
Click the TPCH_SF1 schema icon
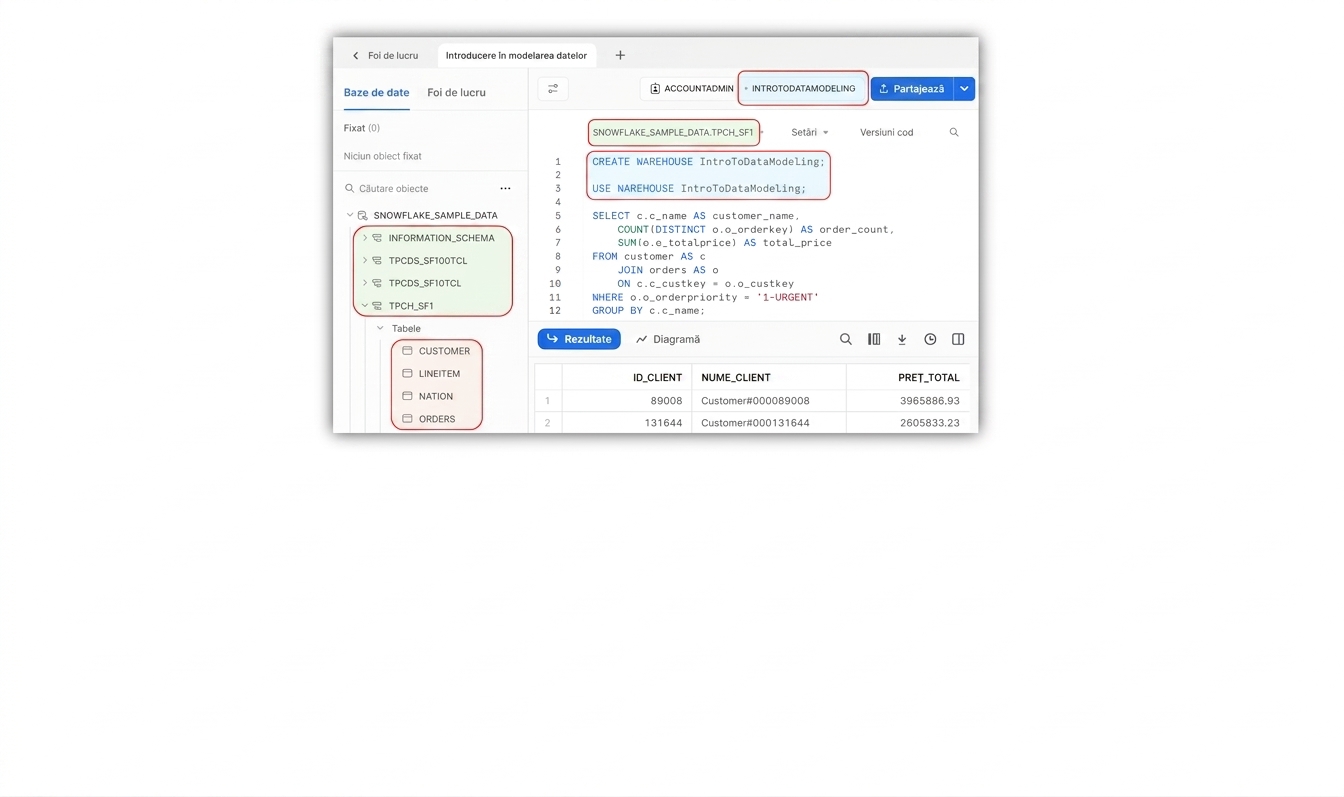(377, 306)
